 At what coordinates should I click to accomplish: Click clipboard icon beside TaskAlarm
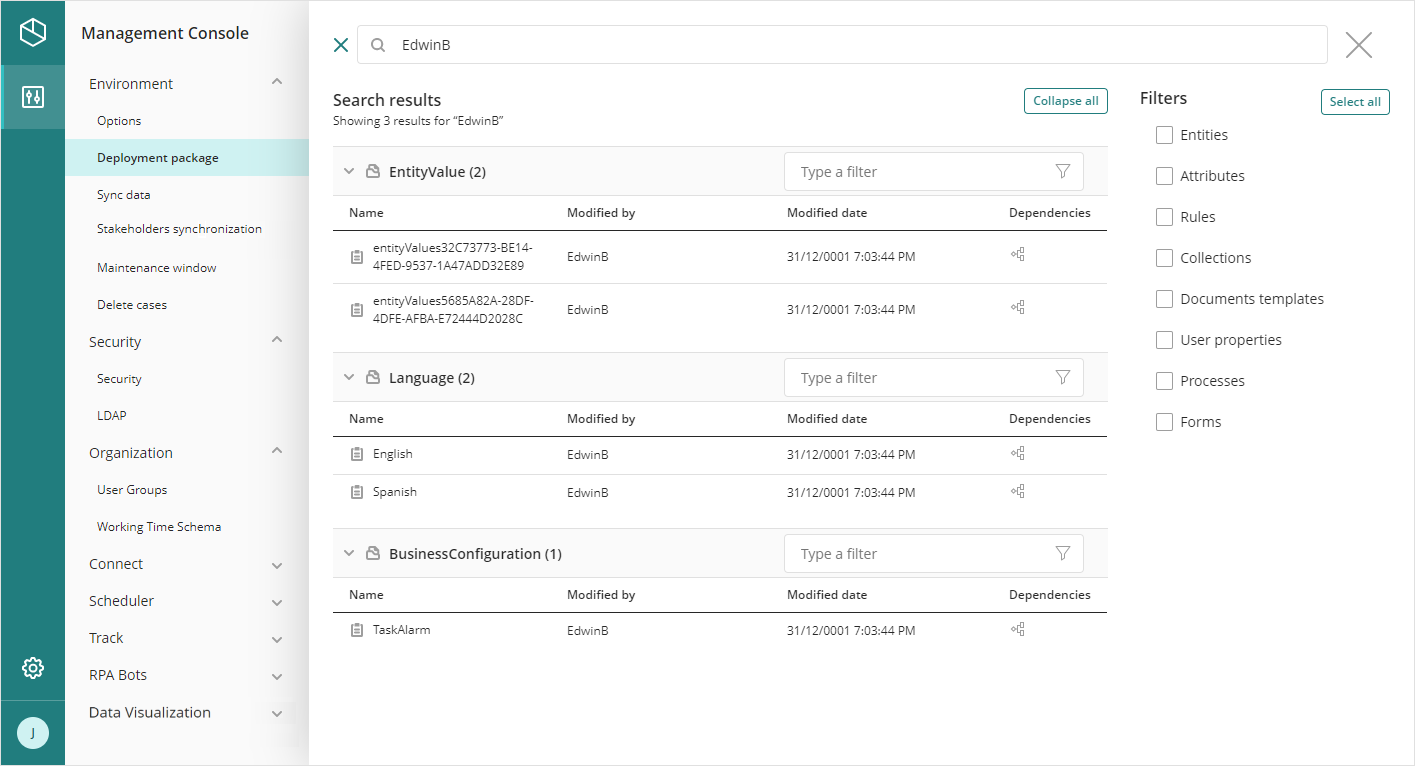pos(357,630)
